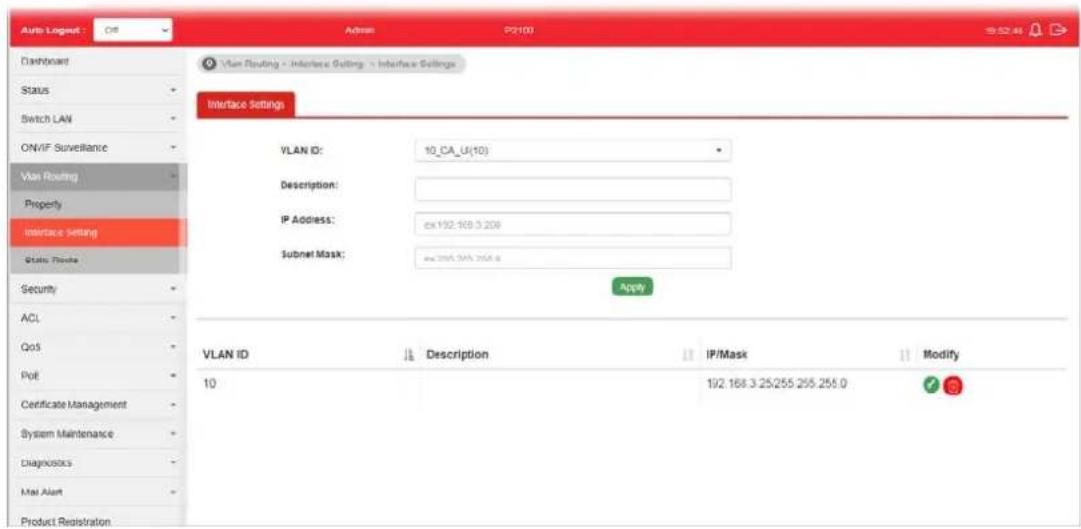Sort table by Description column icon
Viewport: 1081px width, 529px height.
tap(687, 355)
